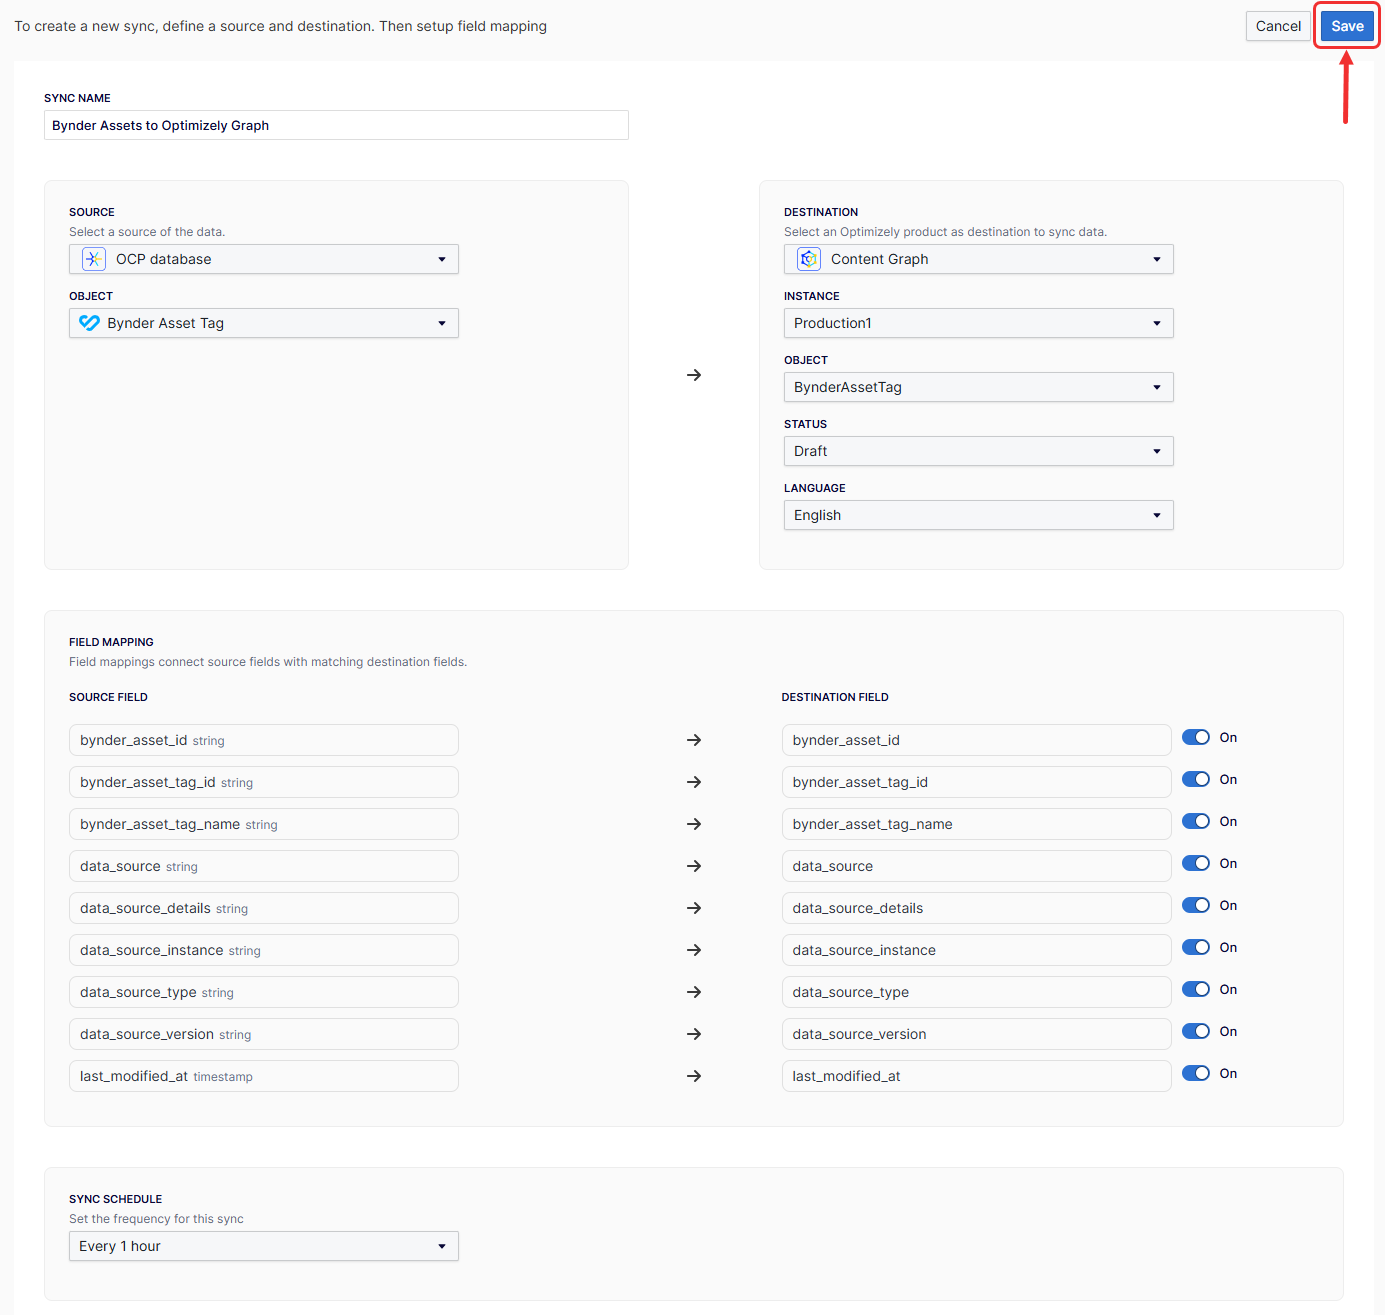The width and height of the screenshot is (1385, 1315).
Task: Open the OCP database source dropdown
Action: click(x=264, y=259)
